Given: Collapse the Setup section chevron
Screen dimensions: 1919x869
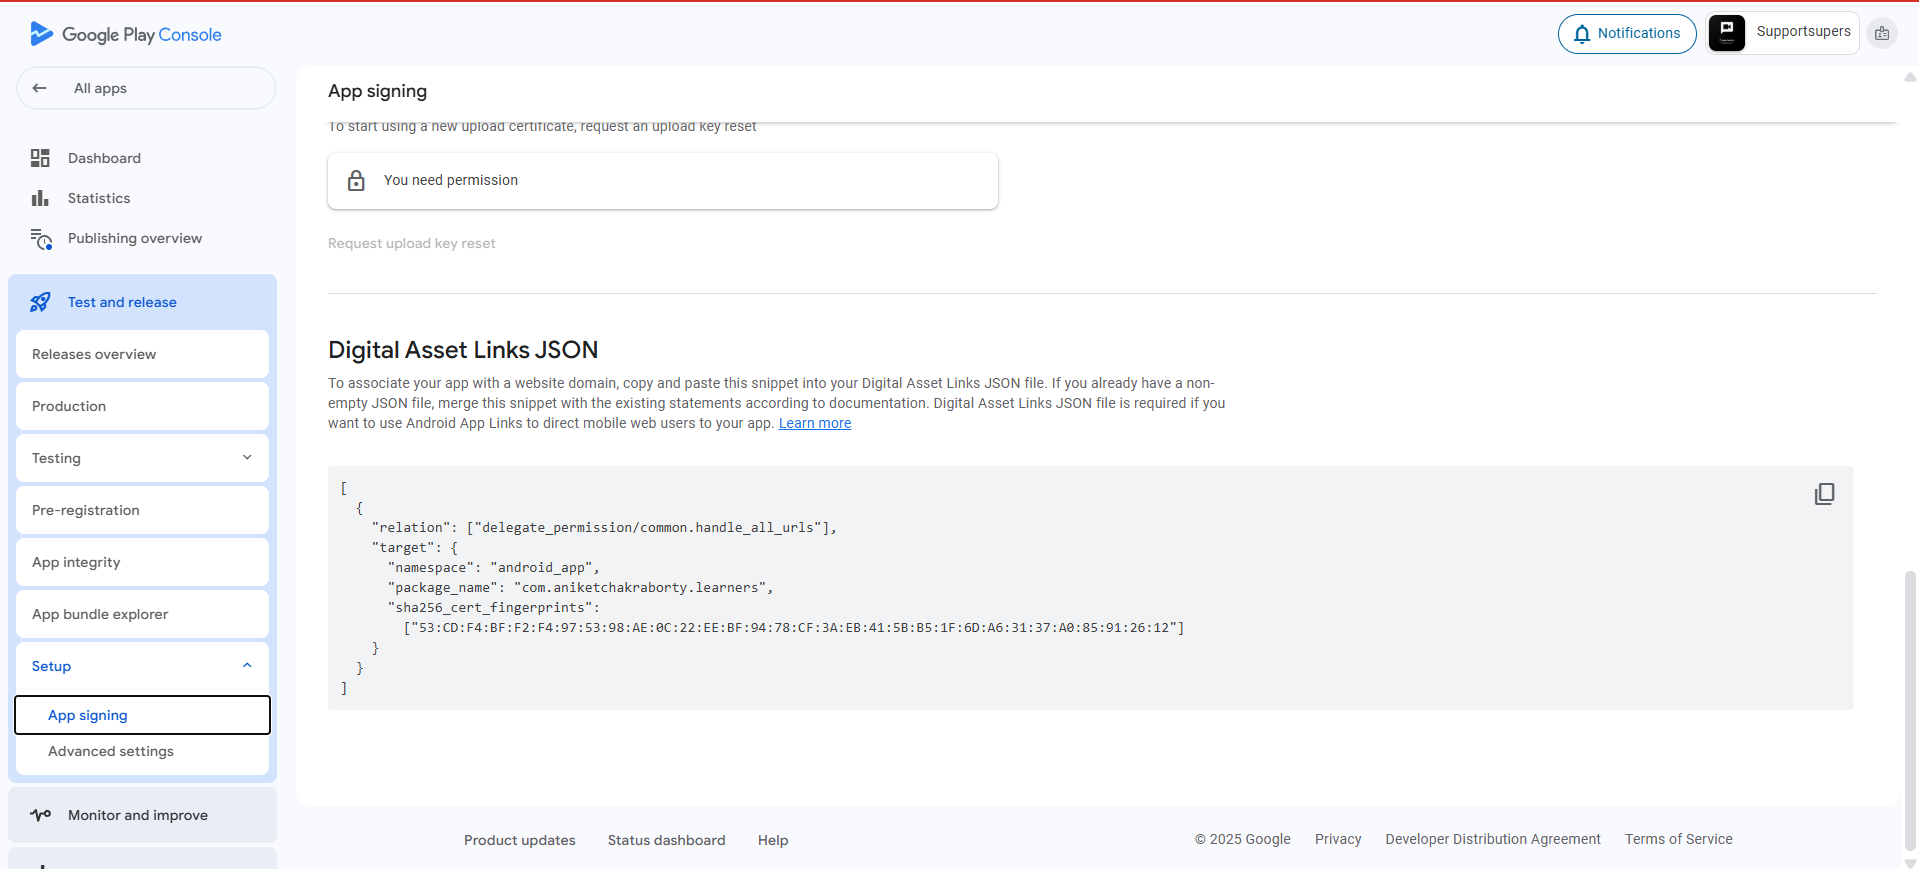Looking at the screenshot, I should click(247, 666).
